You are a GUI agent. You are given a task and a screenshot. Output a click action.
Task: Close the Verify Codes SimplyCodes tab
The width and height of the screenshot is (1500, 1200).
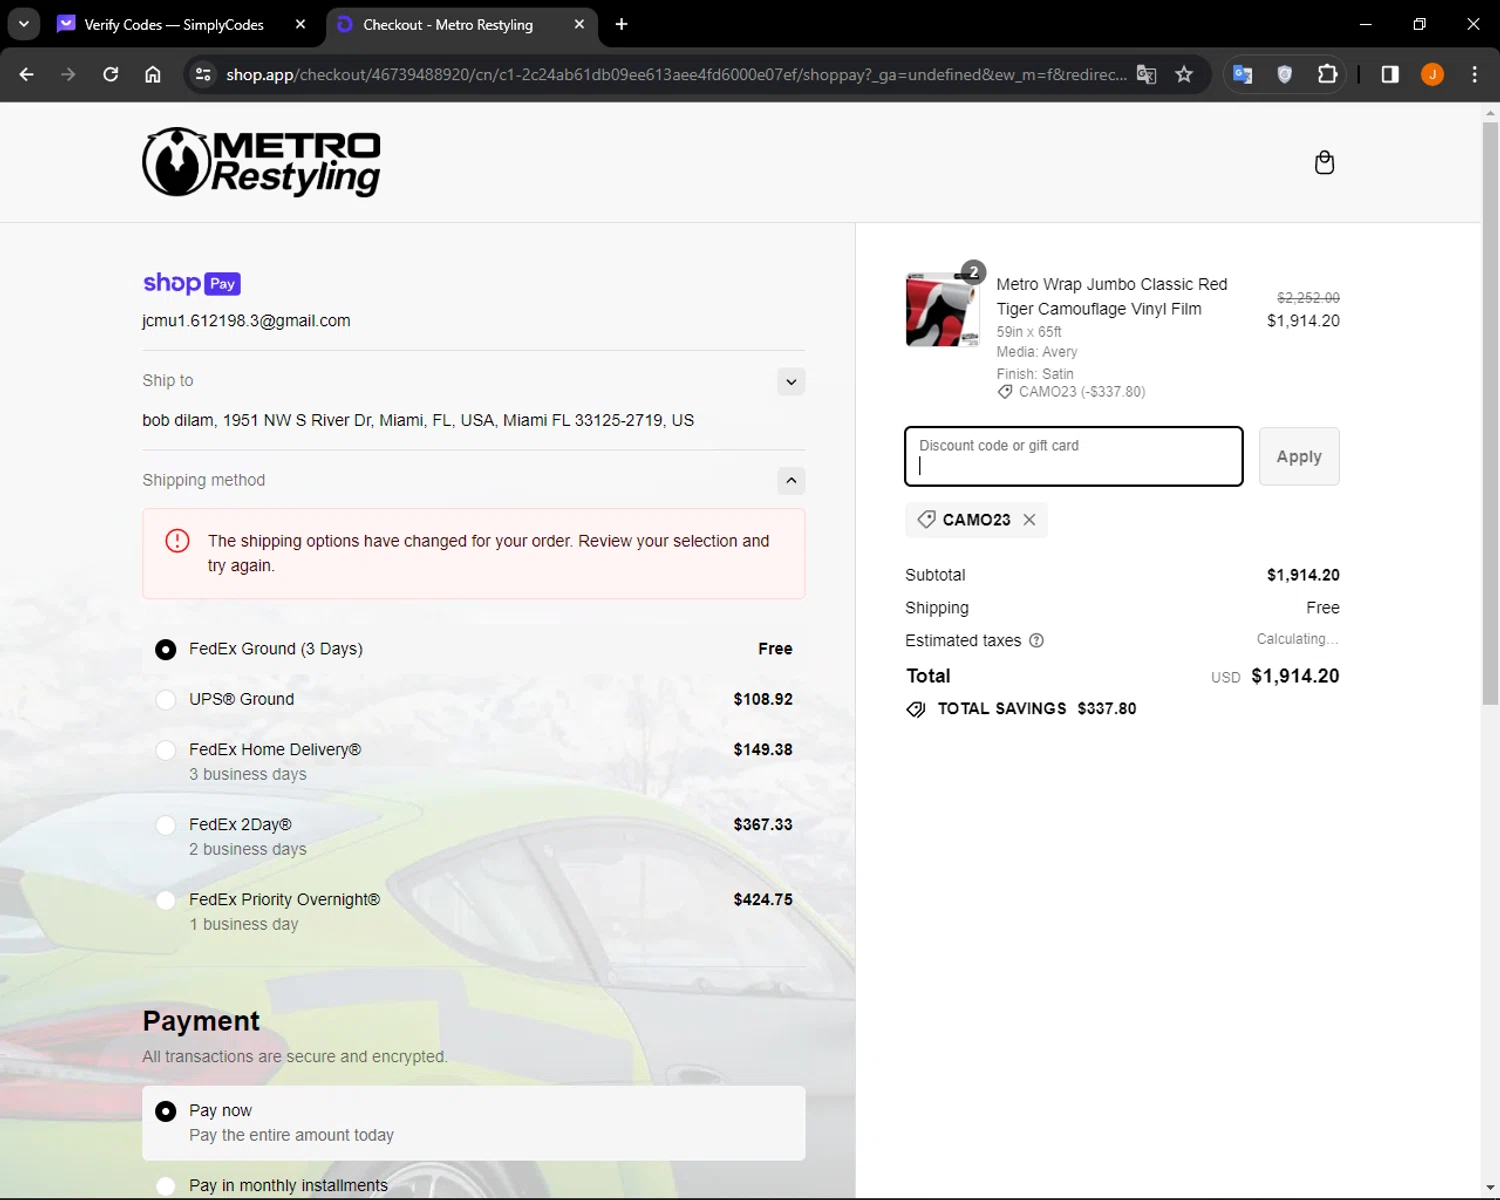[x=300, y=24]
